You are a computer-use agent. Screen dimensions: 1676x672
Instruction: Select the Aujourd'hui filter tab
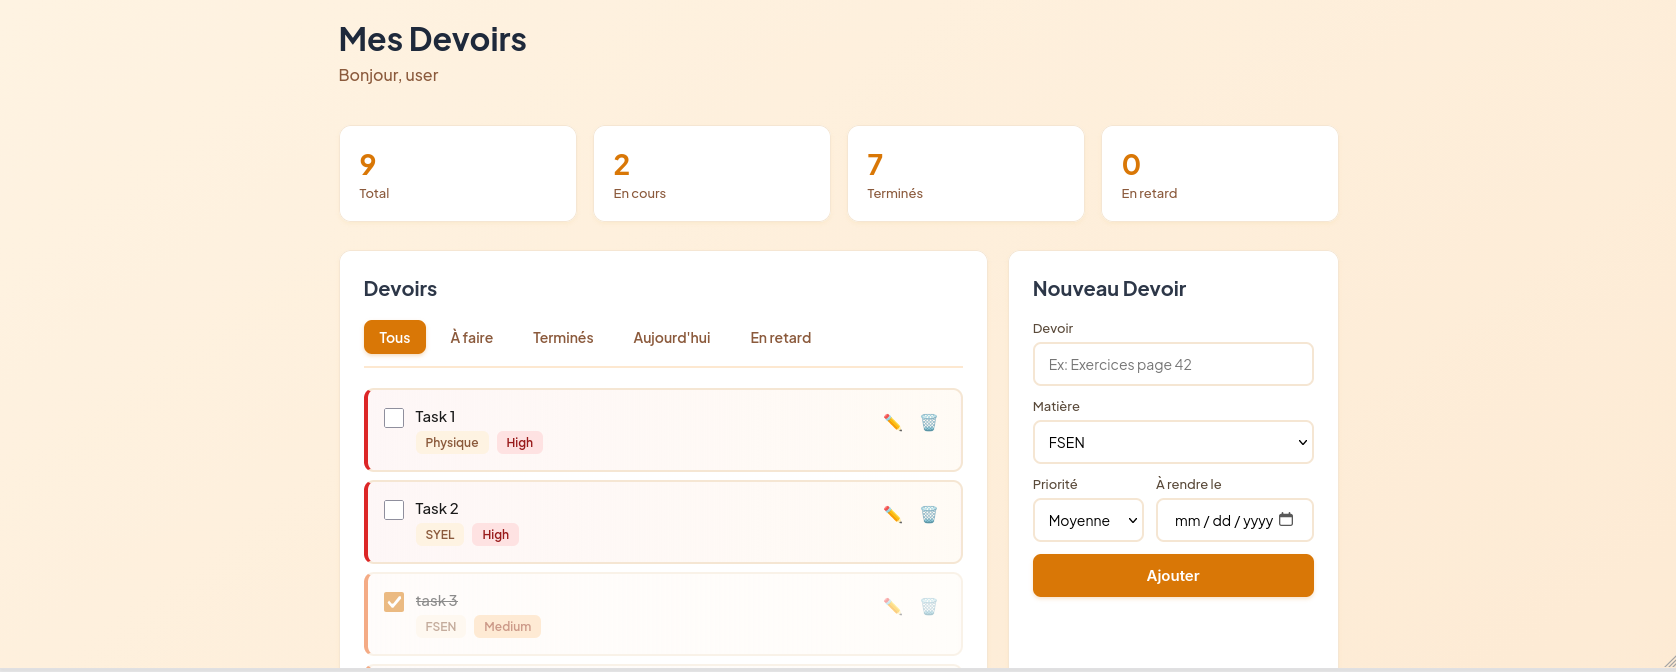coord(671,338)
